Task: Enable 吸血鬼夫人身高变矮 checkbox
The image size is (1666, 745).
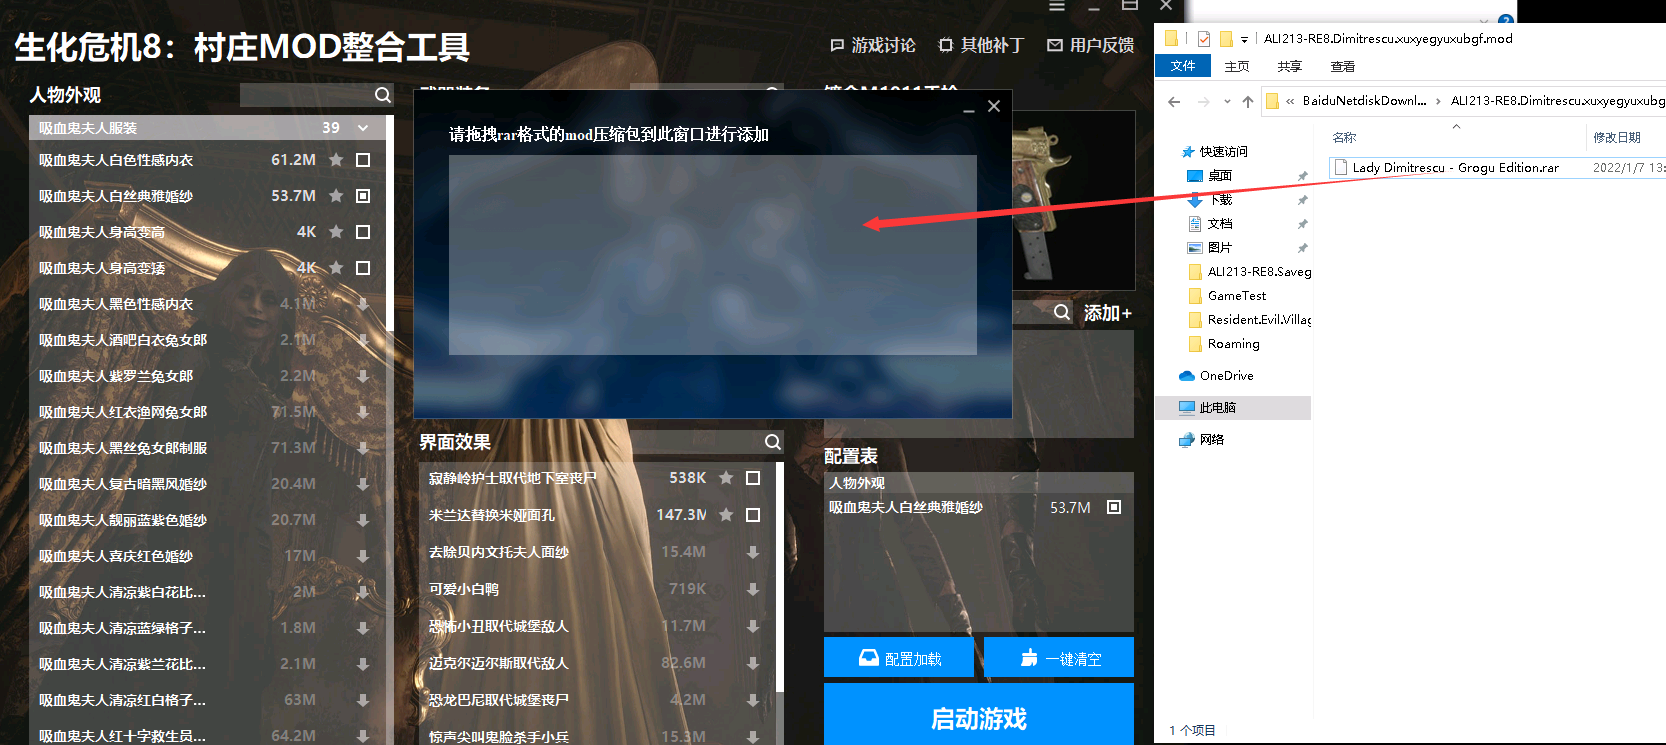Action: 363,268
